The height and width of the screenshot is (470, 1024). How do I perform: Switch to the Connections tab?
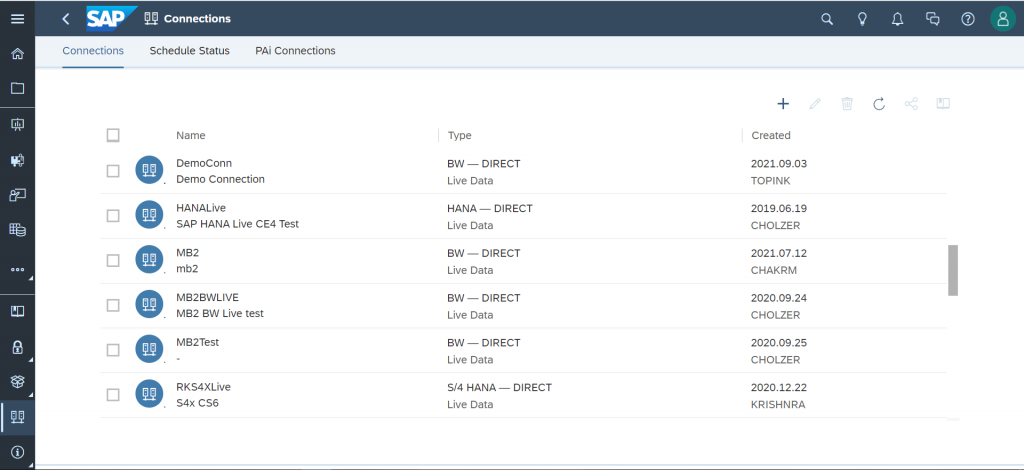point(93,51)
